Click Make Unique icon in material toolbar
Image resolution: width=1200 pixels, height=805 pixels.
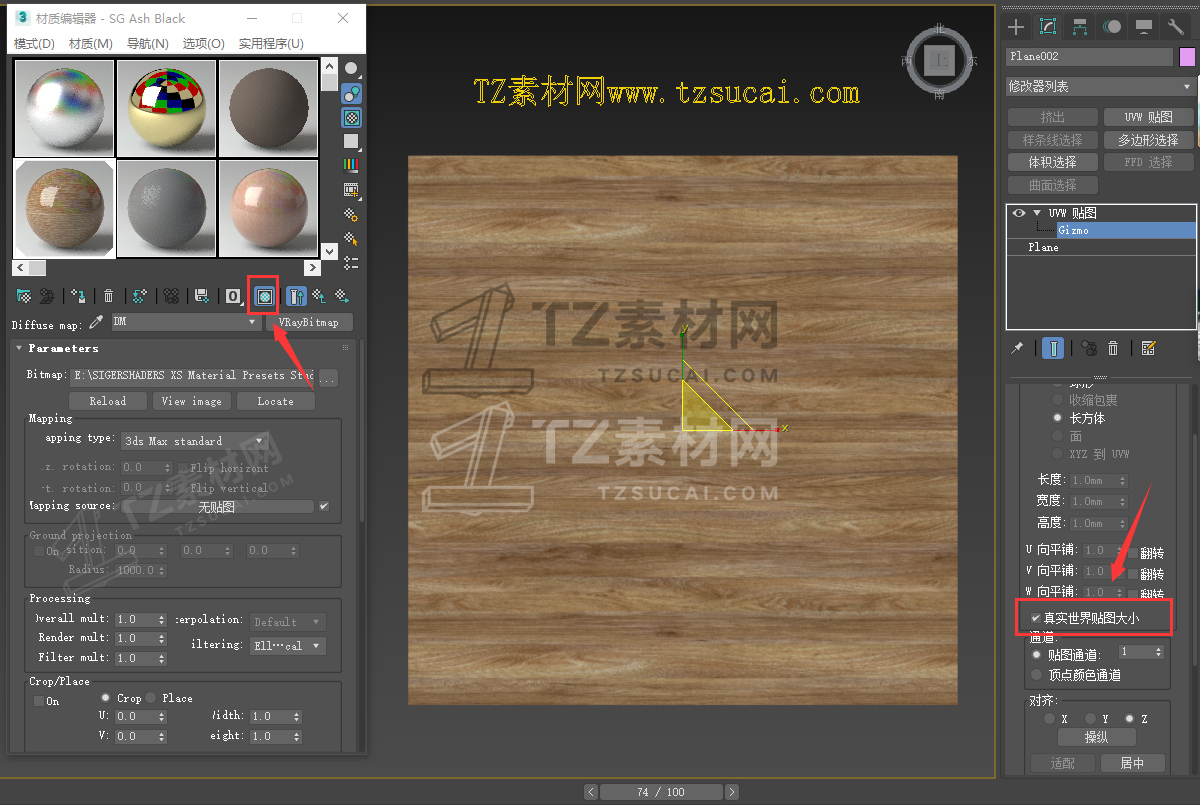[172, 296]
